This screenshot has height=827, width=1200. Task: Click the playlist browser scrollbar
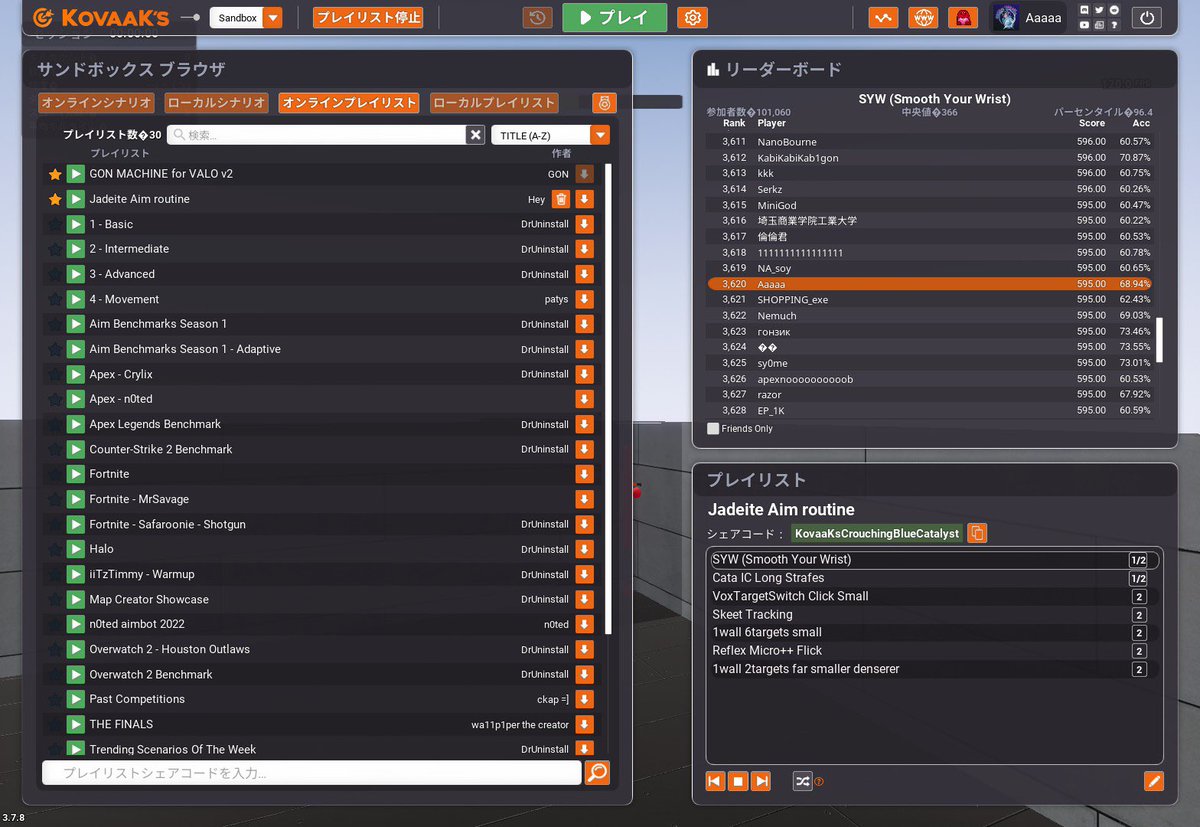point(608,398)
